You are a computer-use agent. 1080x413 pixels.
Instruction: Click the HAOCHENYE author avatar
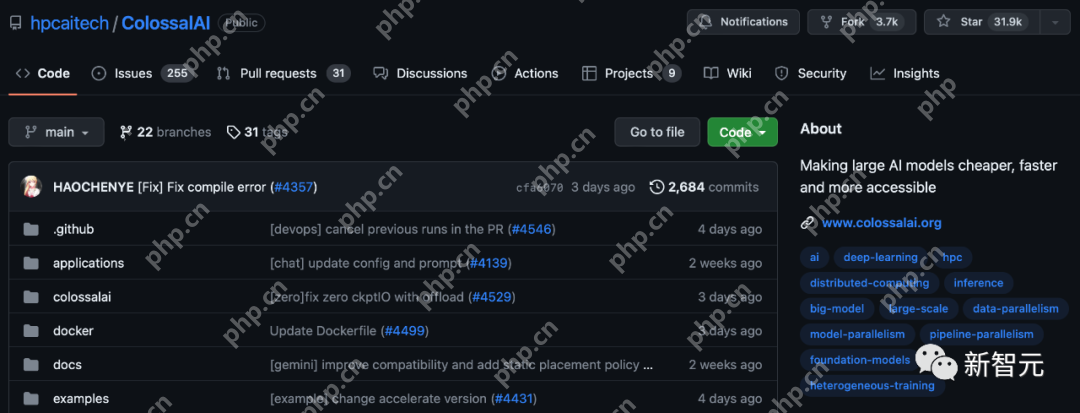(x=31, y=187)
